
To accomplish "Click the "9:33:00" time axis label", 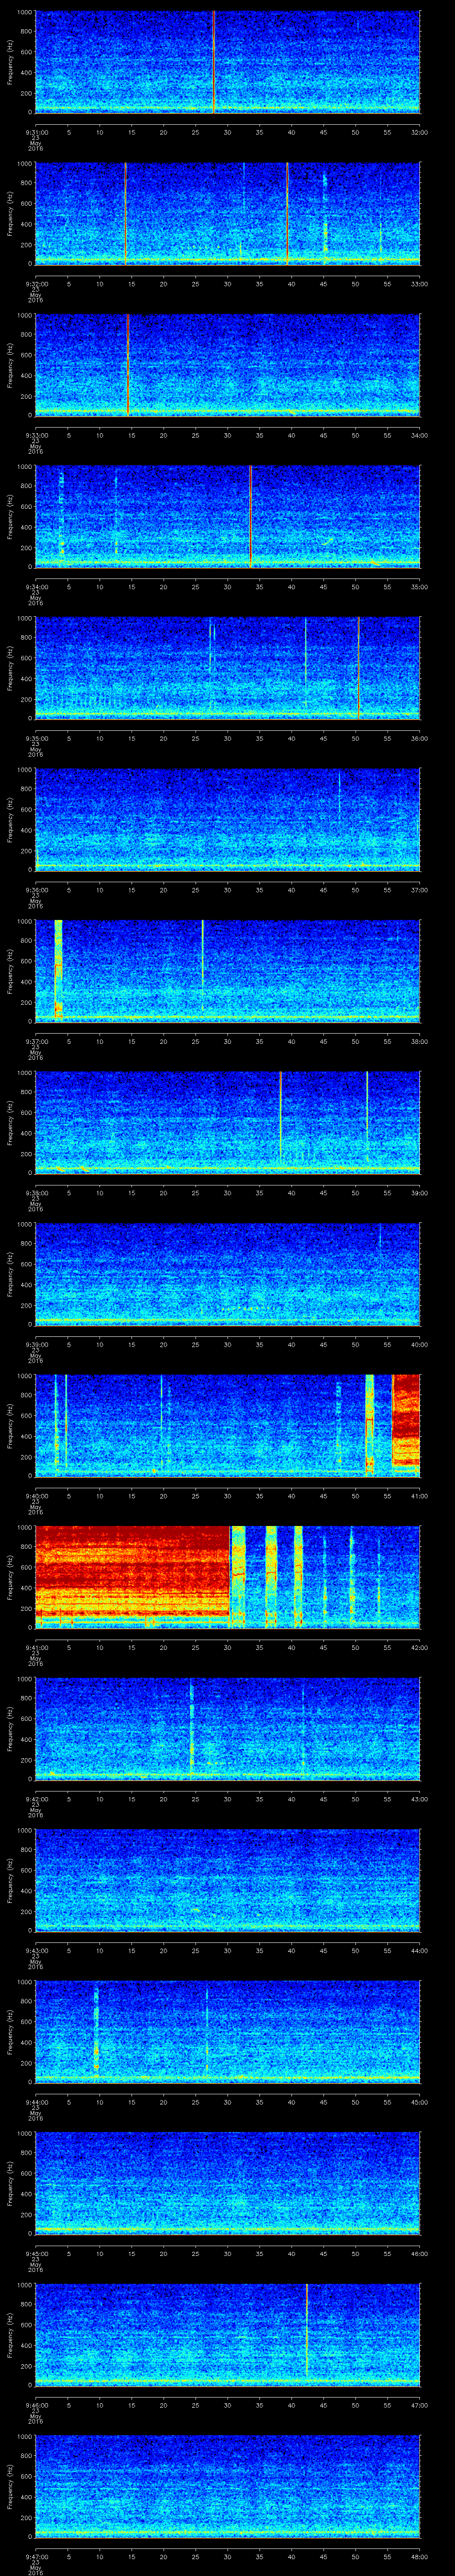I will (x=36, y=435).
